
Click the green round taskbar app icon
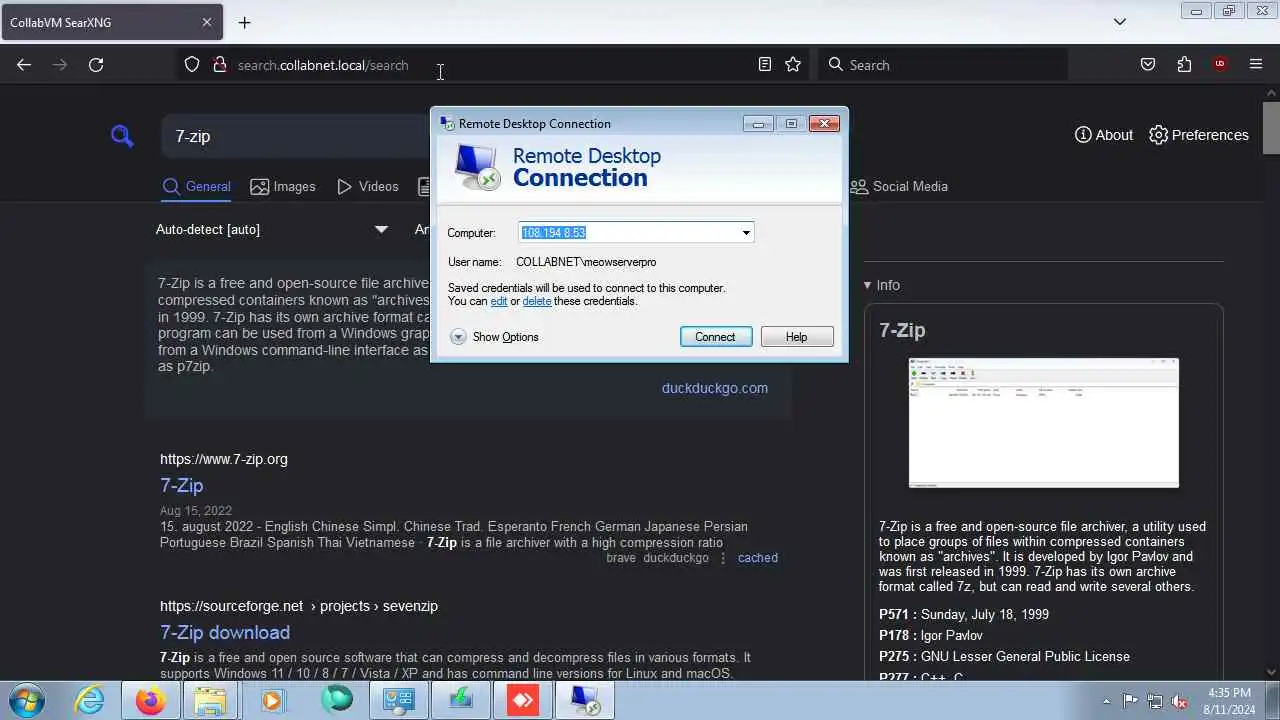[x=336, y=701]
